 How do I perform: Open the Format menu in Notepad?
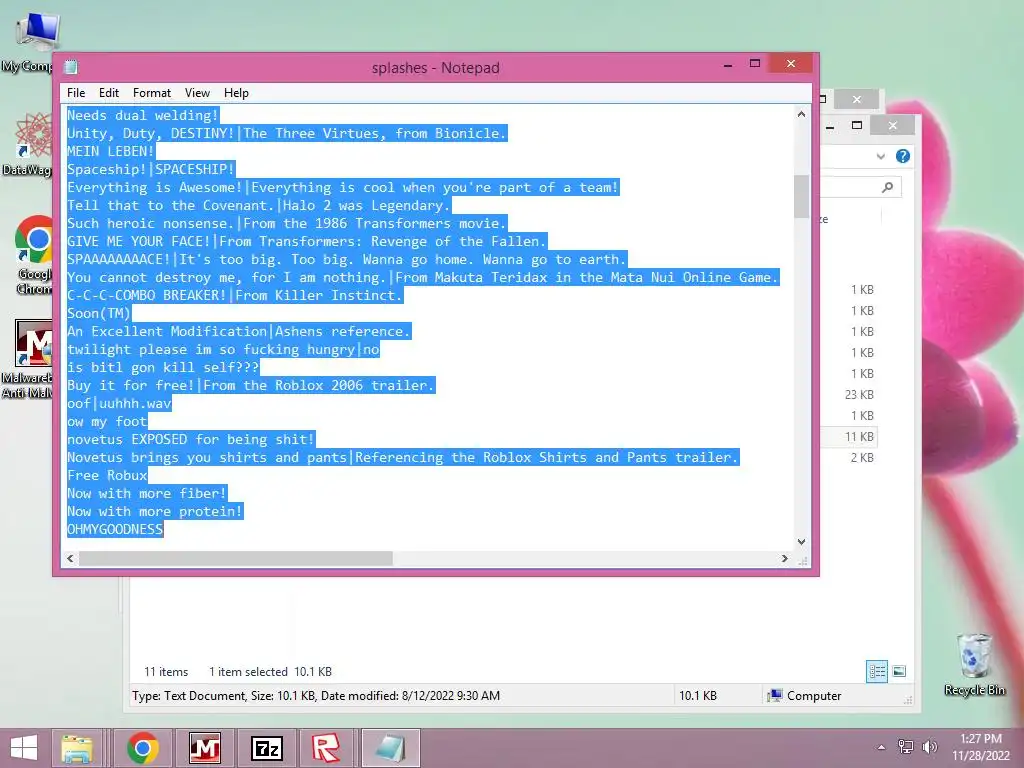(x=152, y=93)
